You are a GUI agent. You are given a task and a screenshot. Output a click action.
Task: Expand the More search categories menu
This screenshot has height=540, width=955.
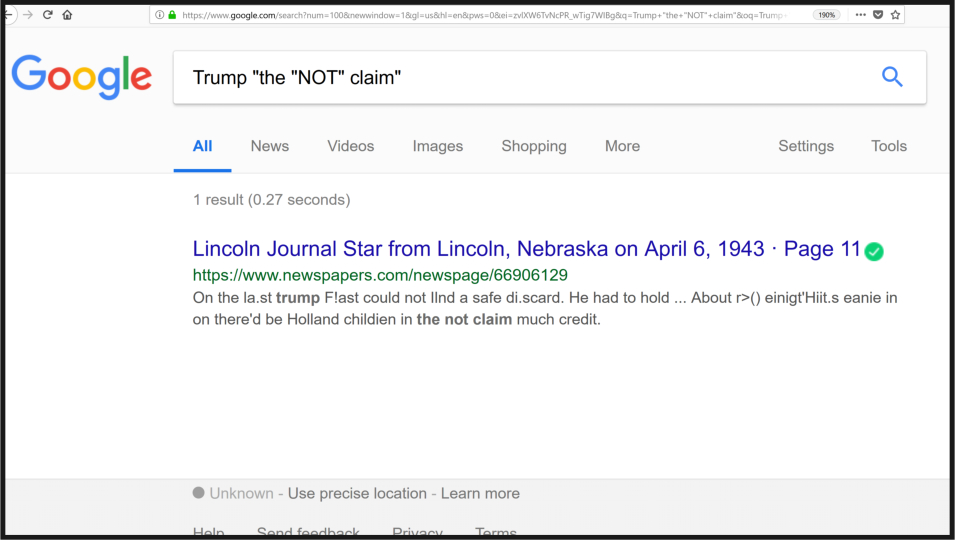(622, 146)
